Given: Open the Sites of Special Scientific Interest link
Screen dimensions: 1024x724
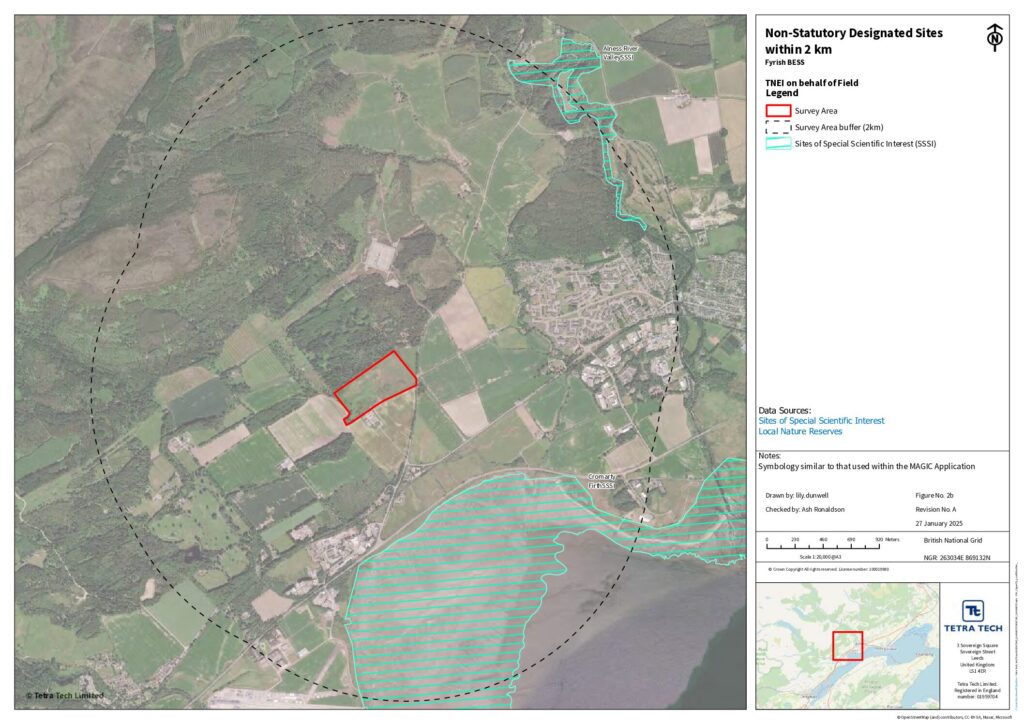Looking at the screenshot, I should coord(821,421).
